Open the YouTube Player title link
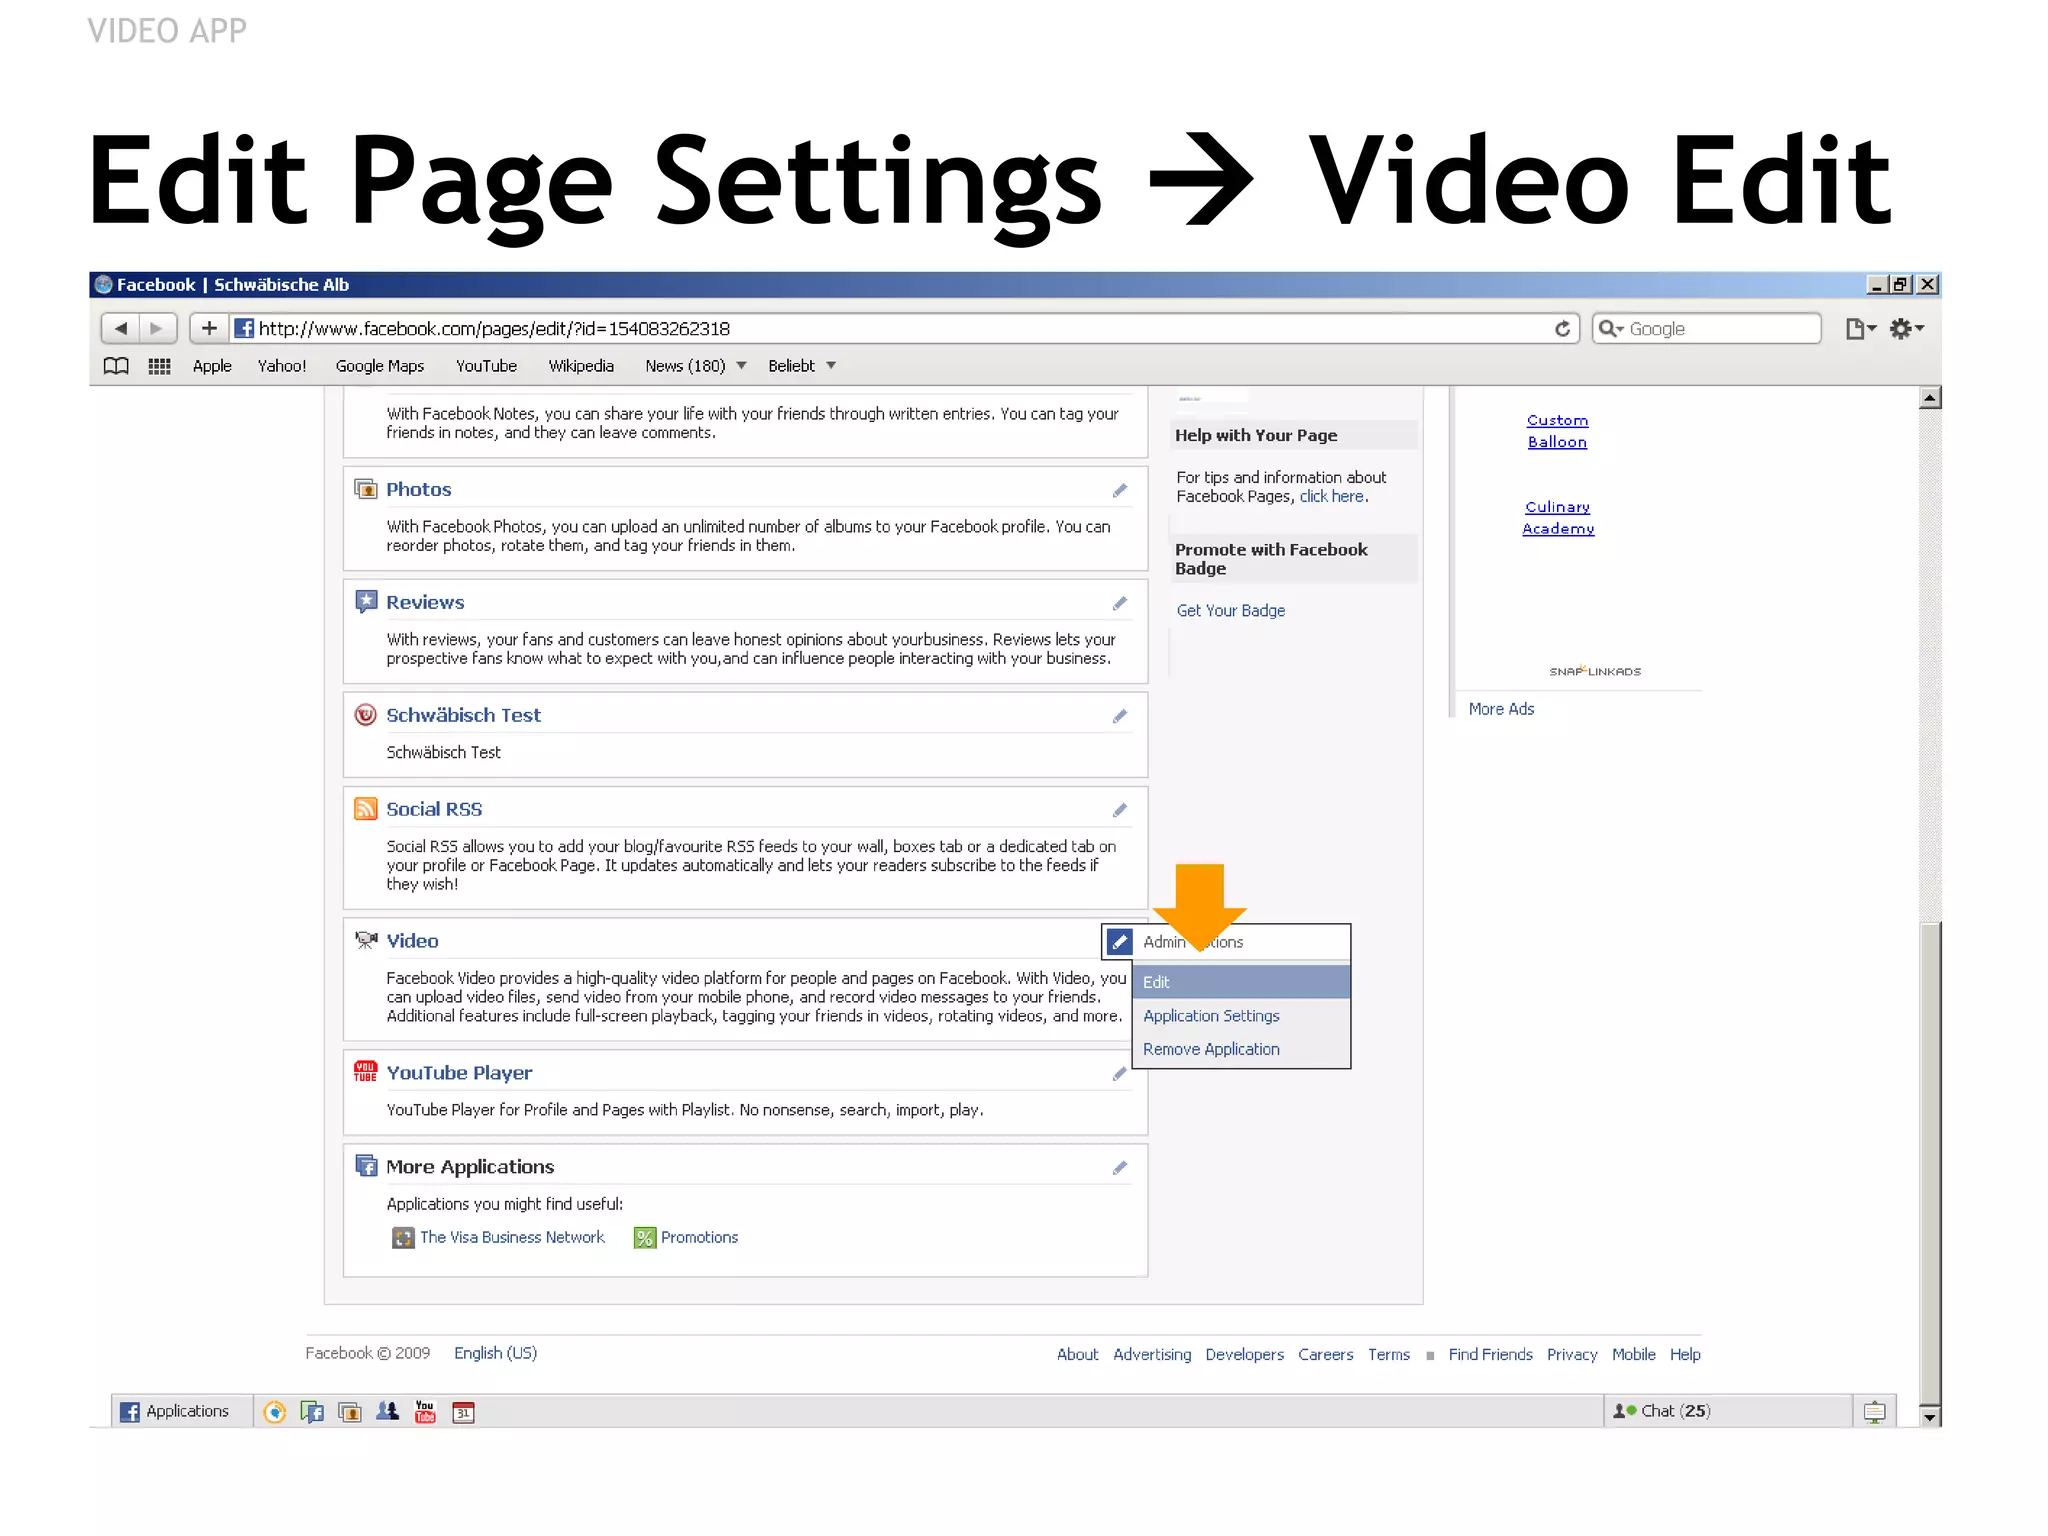The image size is (2048, 1536). tap(459, 1073)
